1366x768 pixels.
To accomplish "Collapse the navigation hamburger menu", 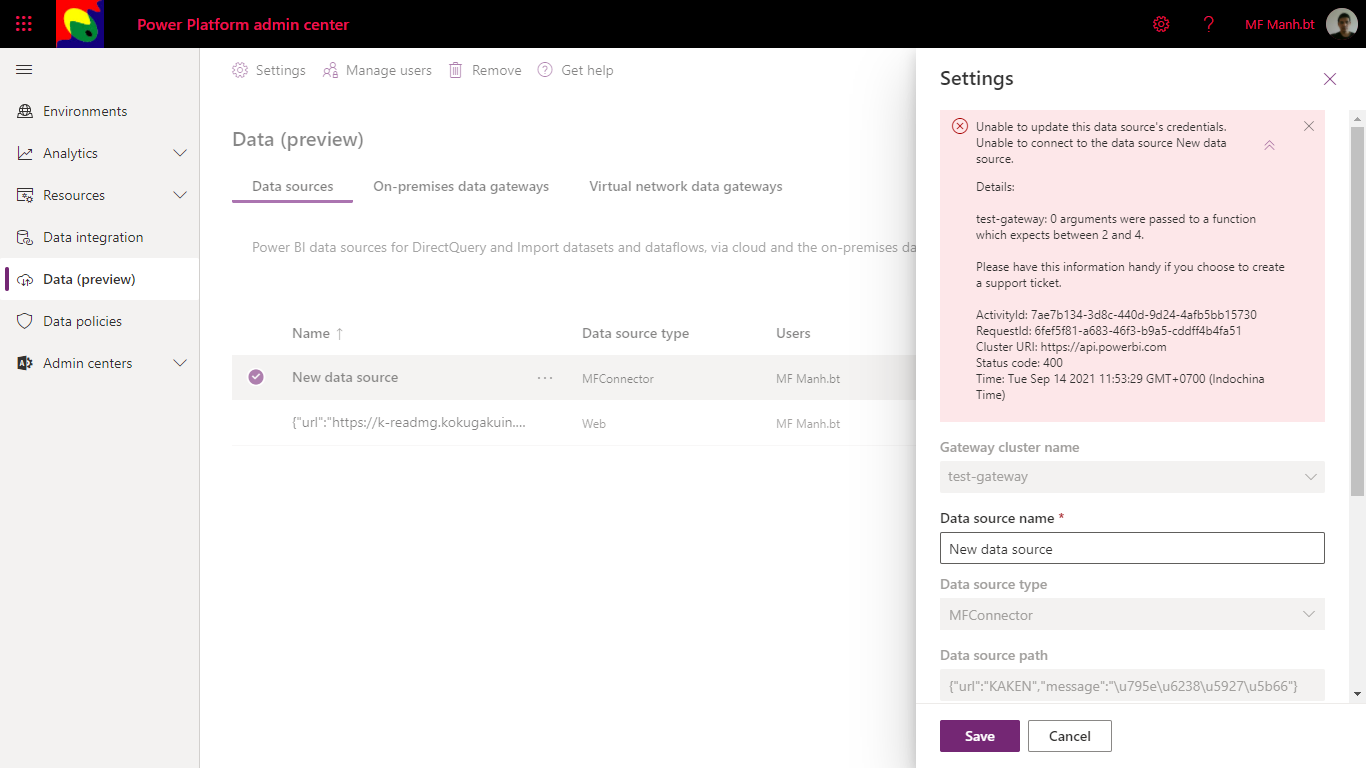I will 24,70.
